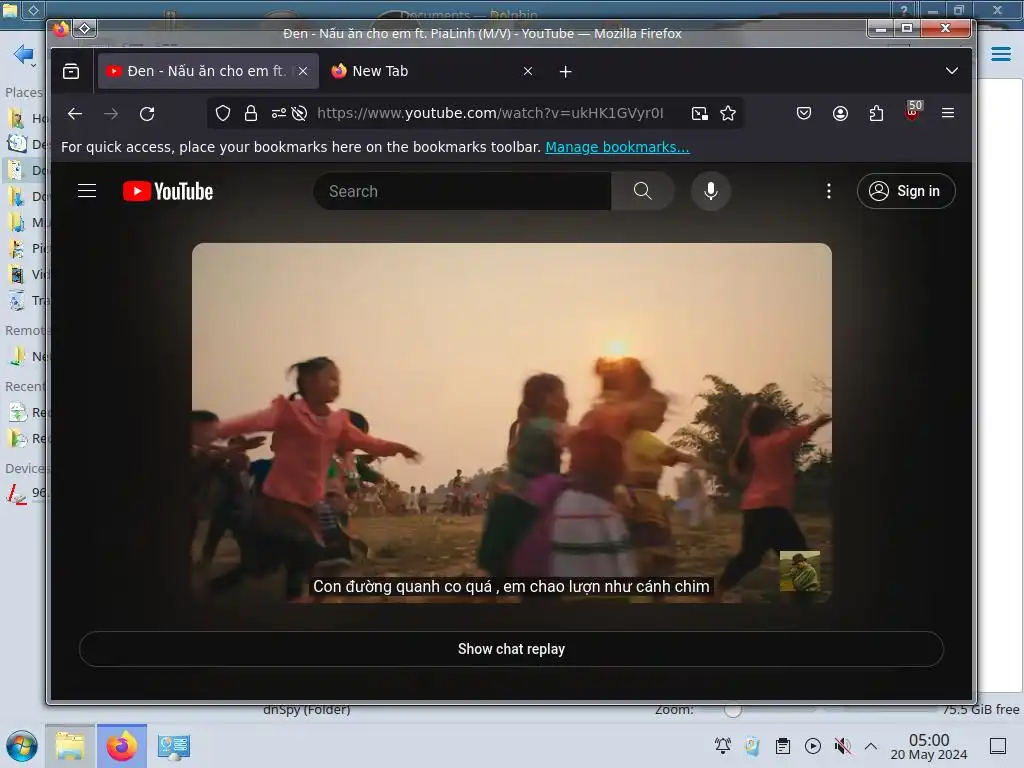Viewport: 1024px width, 768px height.
Task: Open system settings taskbar icon
Action: (x=174, y=746)
